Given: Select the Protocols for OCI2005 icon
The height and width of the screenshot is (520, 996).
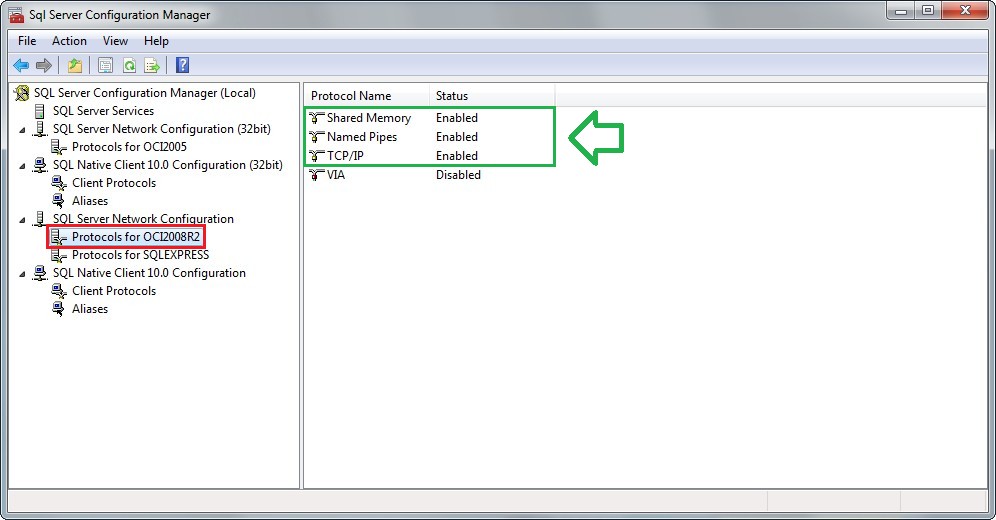Looking at the screenshot, I should pyautogui.click(x=58, y=147).
